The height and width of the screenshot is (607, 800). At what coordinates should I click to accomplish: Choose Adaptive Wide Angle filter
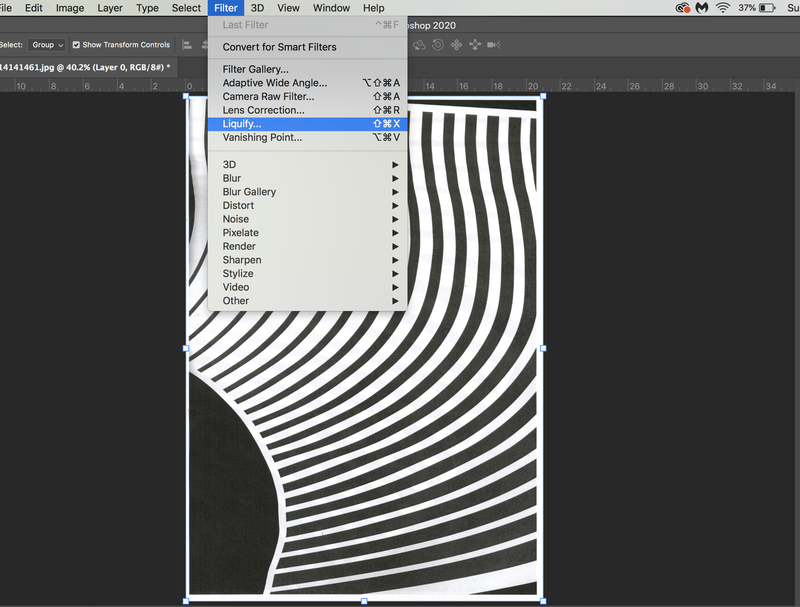point(307,83)
